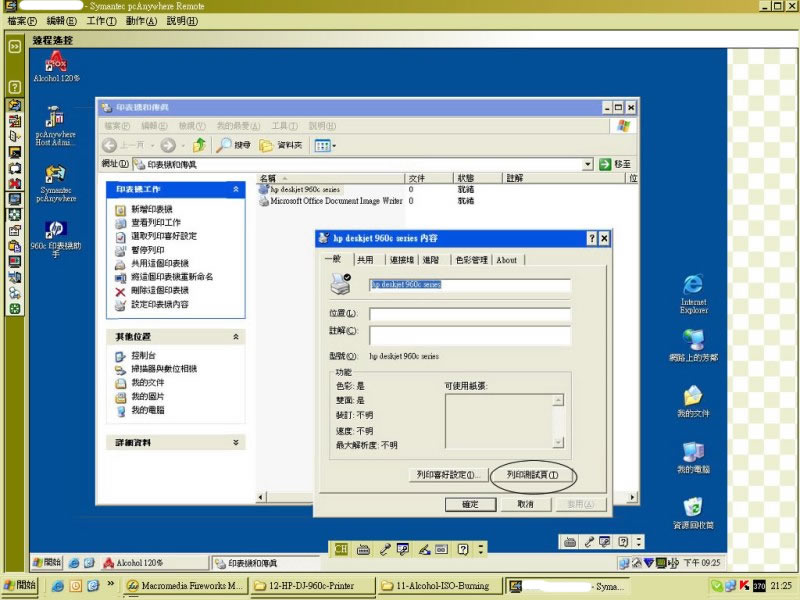Switch to 連接埠 tab
Screen dimensions: 800x600
(402, 260)
